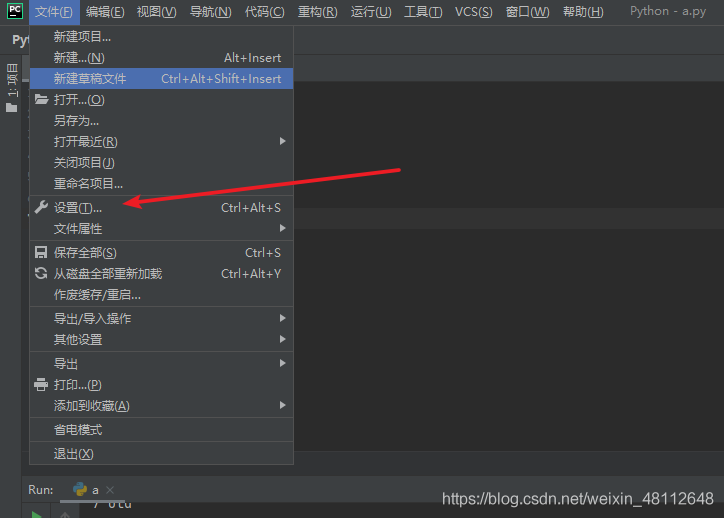
Task: Click the project folder icon in left sidebar
Action: [12, 108]
